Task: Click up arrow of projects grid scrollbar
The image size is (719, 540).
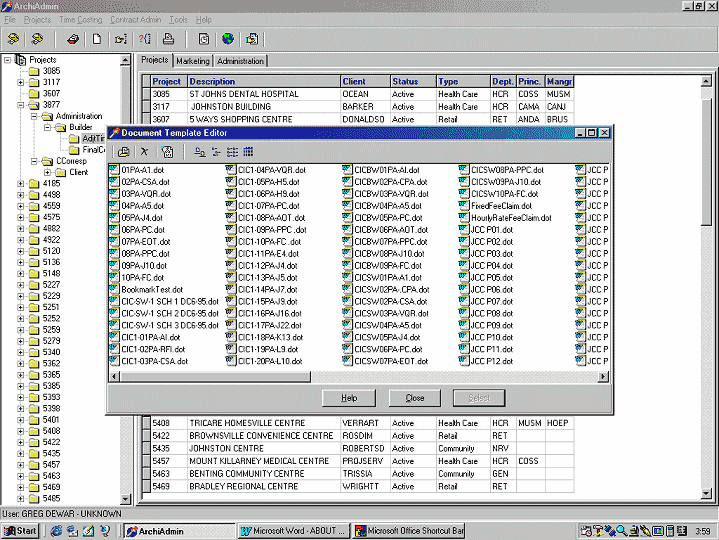Action: coord(706,81)
